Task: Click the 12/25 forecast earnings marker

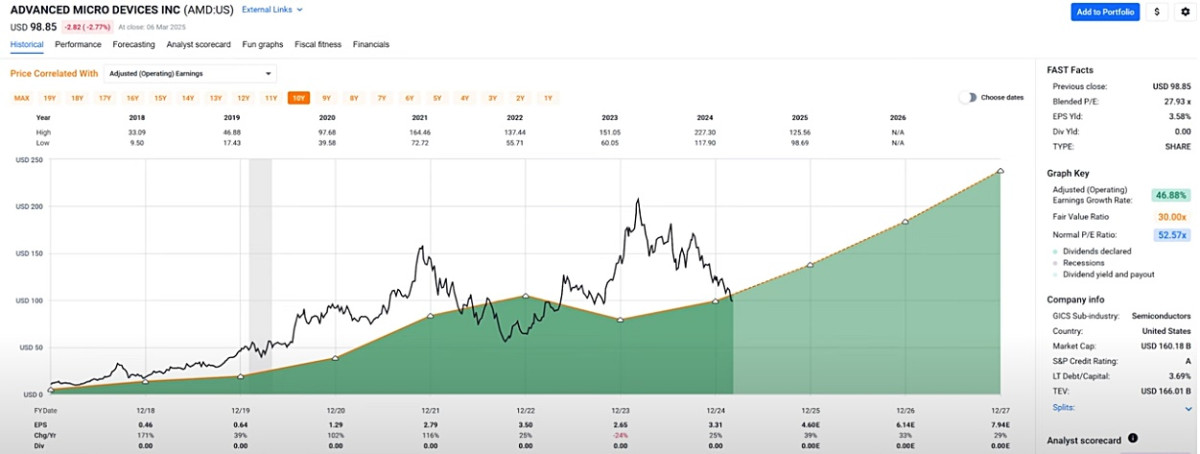Action: 810,264
